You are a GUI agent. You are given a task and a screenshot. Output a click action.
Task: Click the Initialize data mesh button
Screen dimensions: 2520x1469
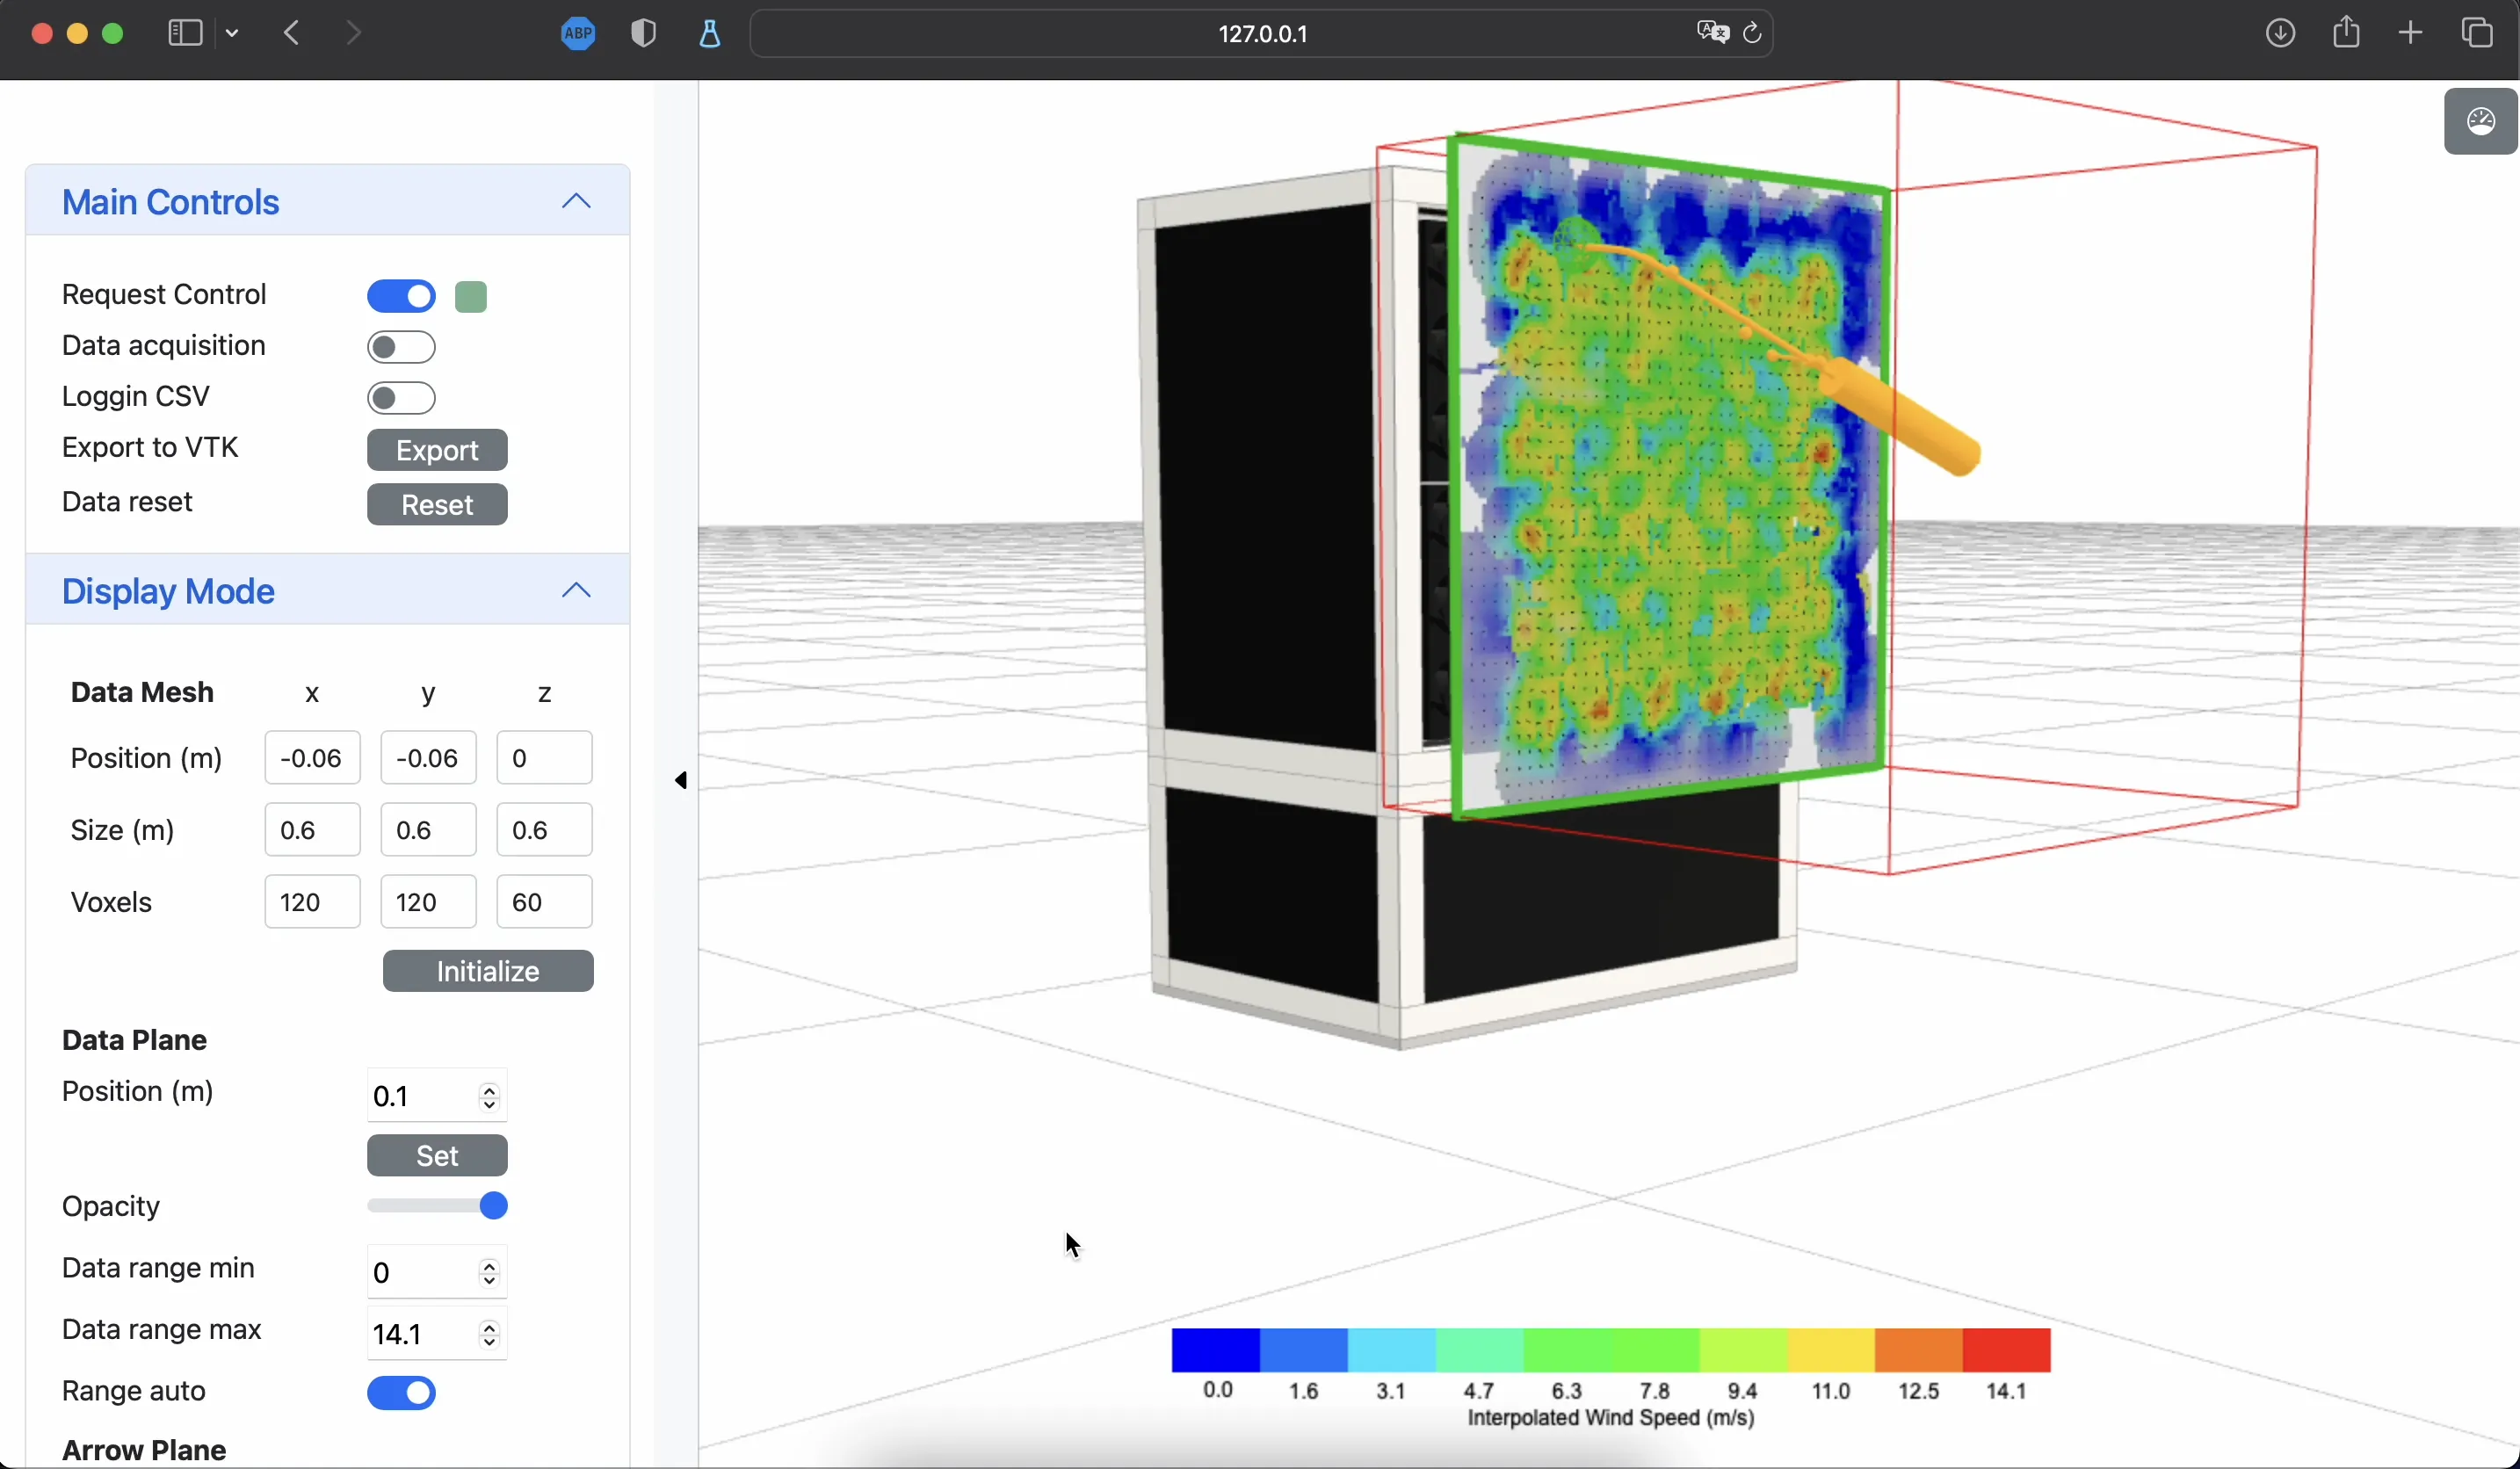[x=488, y=971]
